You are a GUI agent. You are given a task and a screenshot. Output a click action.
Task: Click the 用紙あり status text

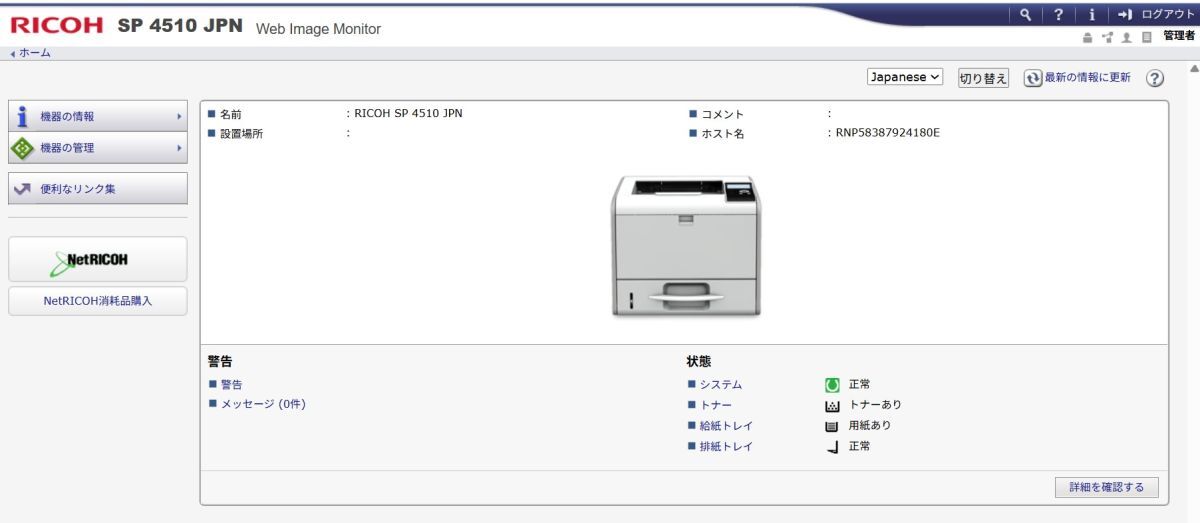870,426
